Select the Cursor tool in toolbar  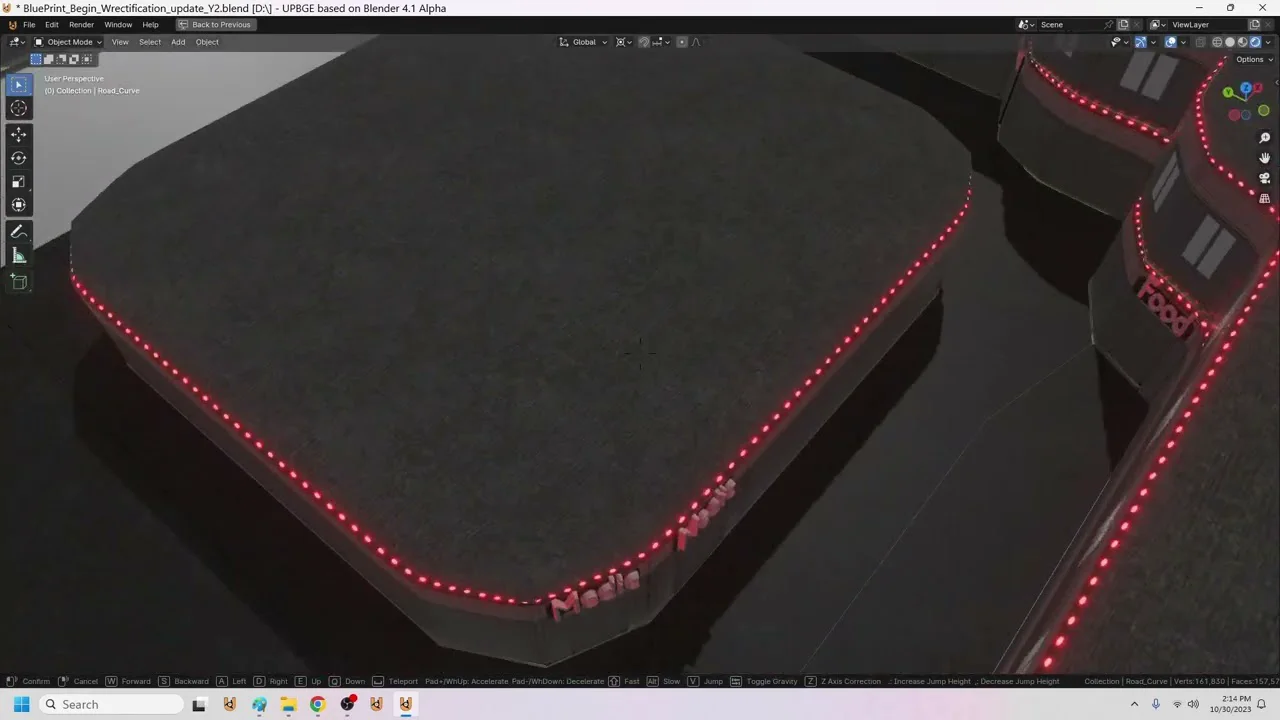18,108
